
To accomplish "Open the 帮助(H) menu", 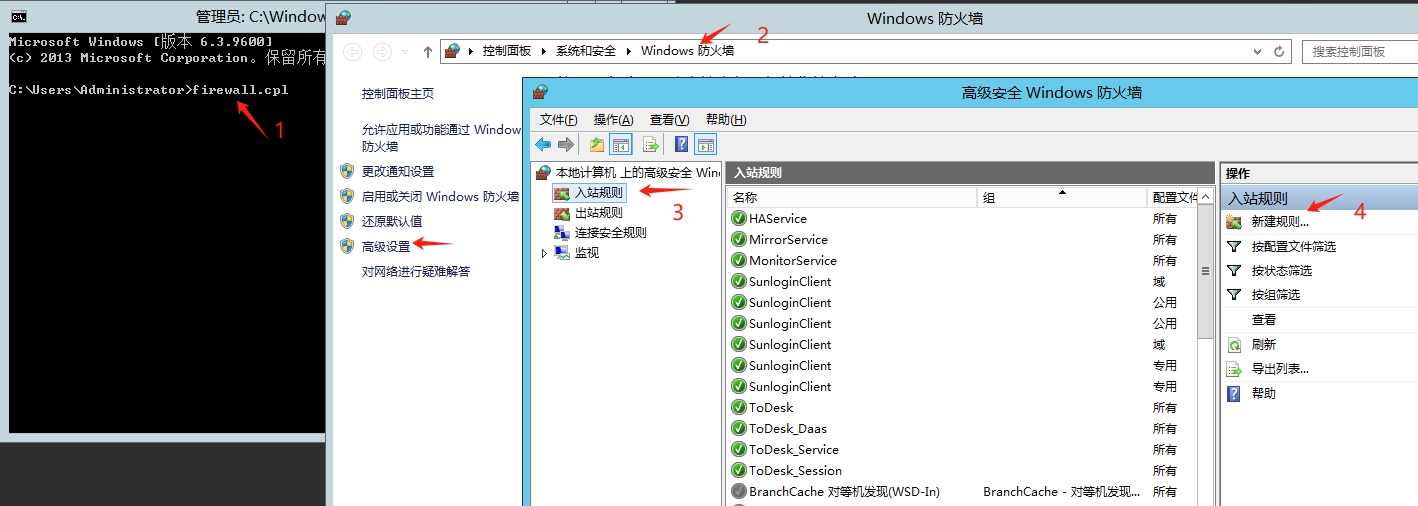I will [x=726, y=119].
